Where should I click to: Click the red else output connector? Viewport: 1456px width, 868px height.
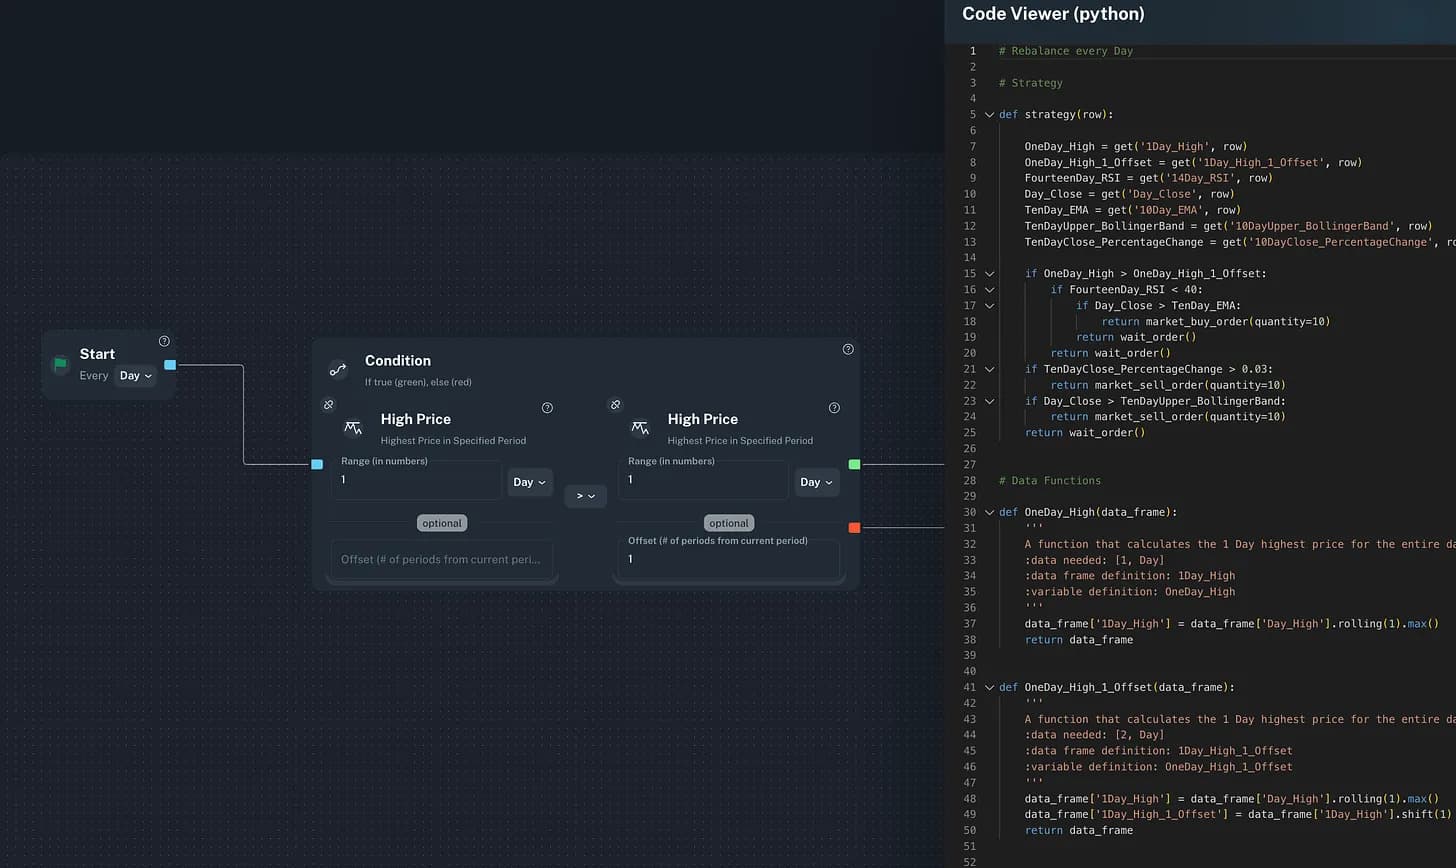pos(854,528)
